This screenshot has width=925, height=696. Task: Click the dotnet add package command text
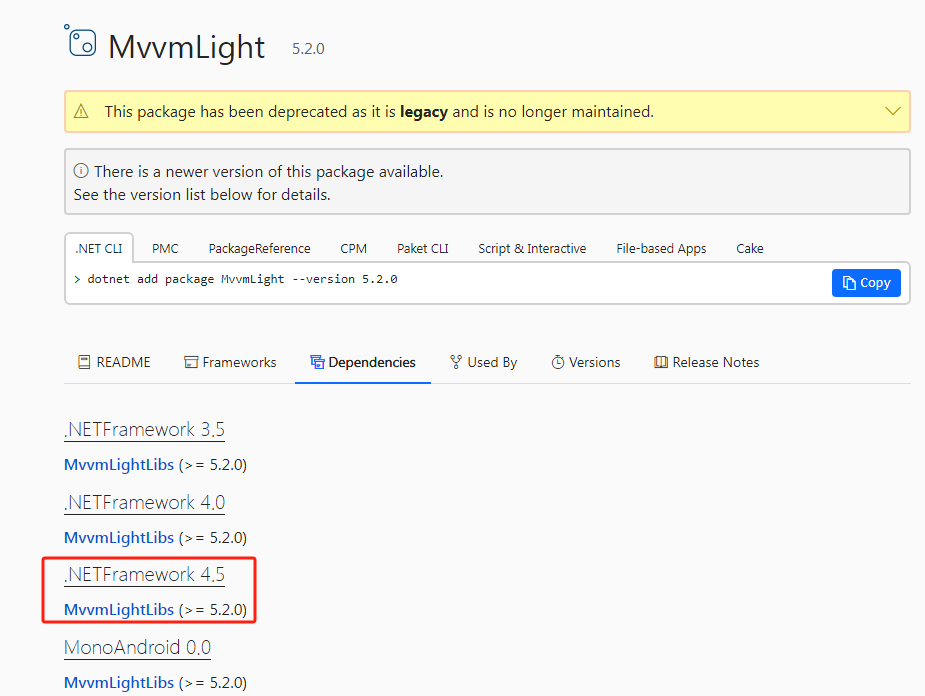[x=242, y=279]
